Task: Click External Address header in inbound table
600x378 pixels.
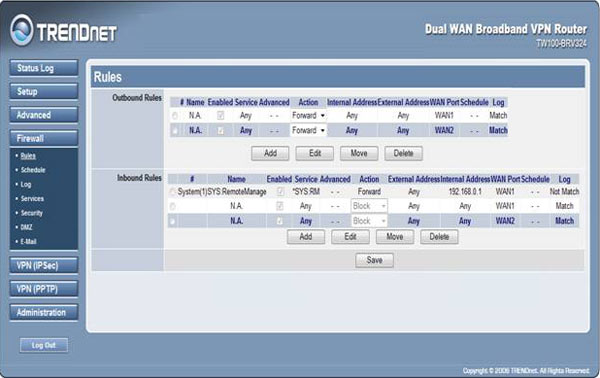Action: click(x=414, y=179)
